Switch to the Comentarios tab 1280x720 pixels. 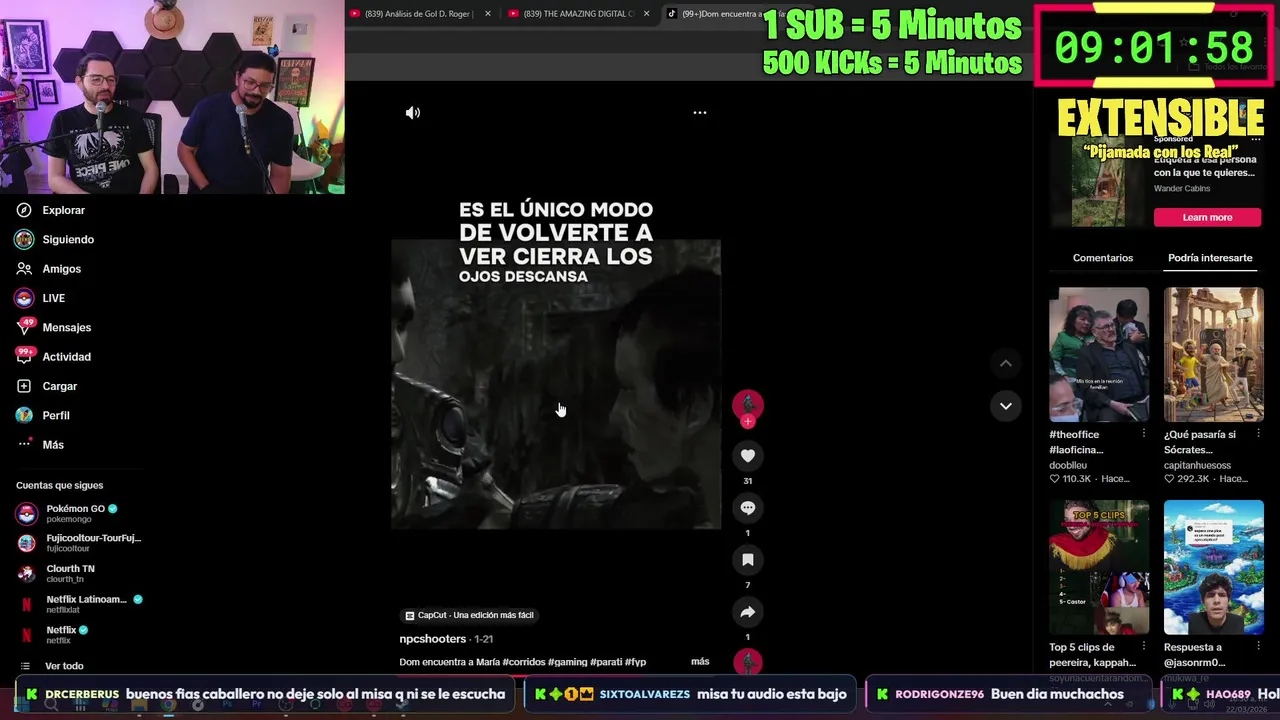(x=1103, y=258)
